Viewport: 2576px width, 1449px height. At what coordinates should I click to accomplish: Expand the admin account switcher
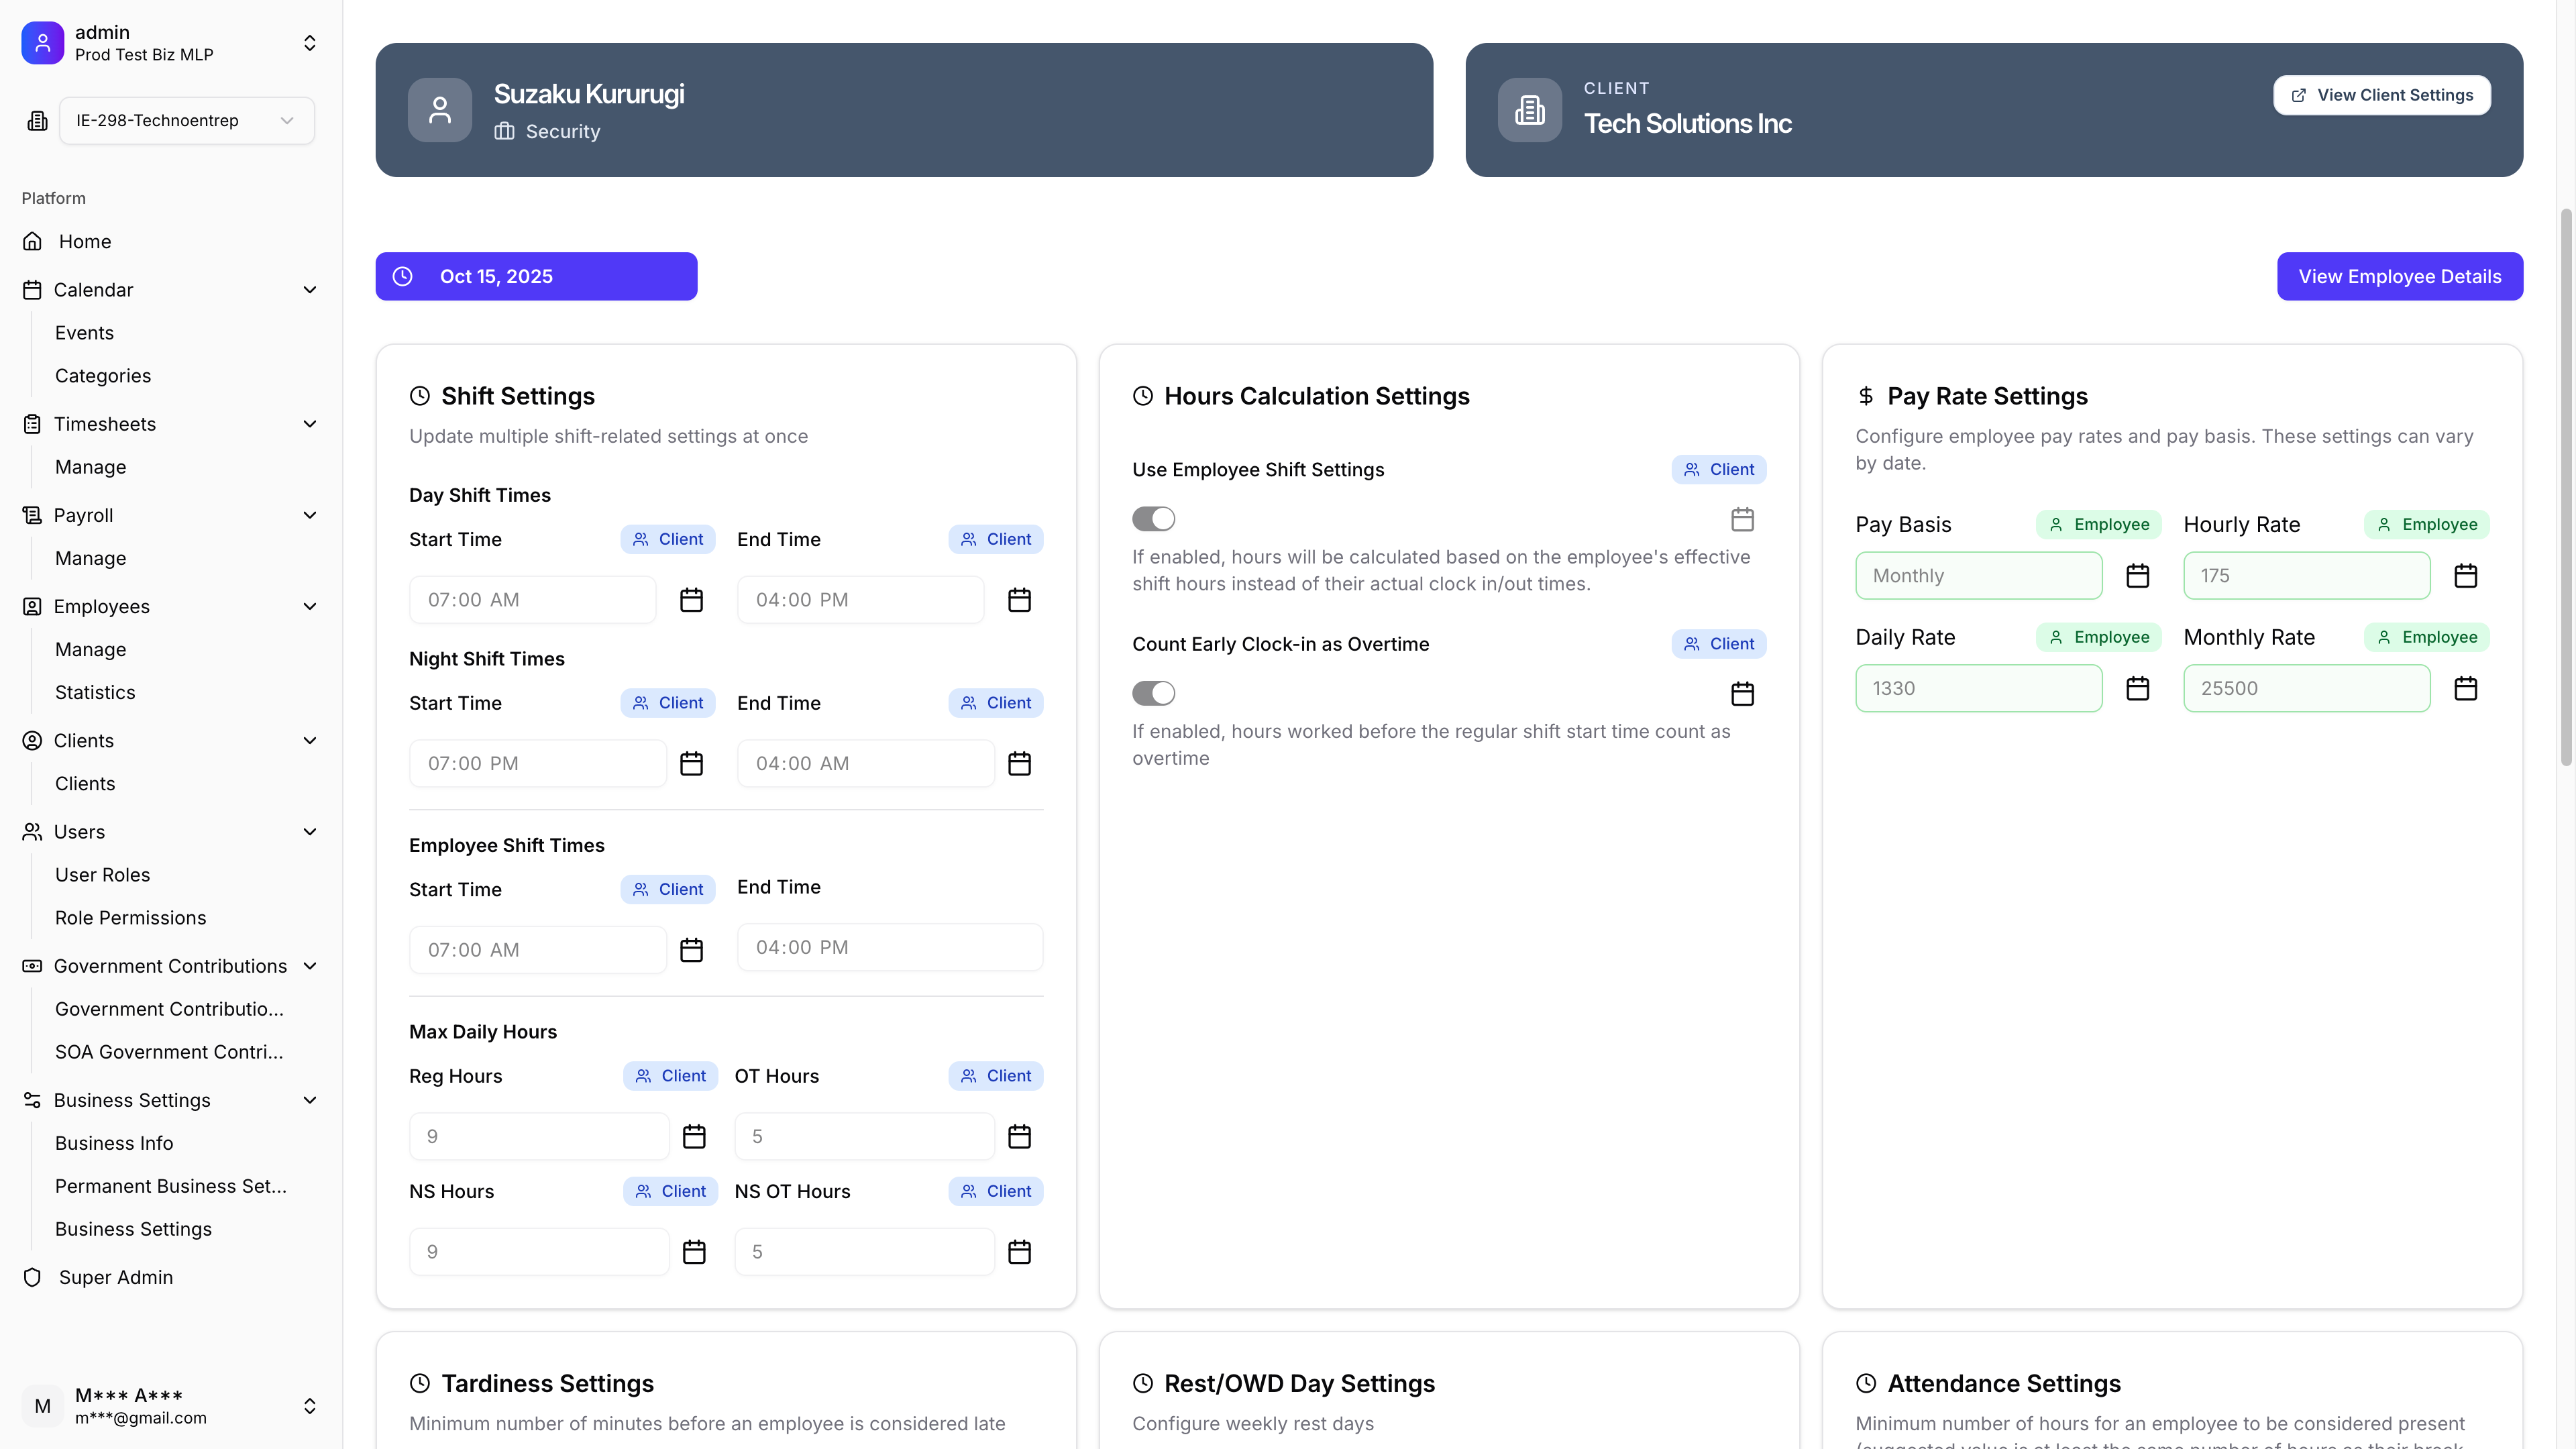click(310, 43)
